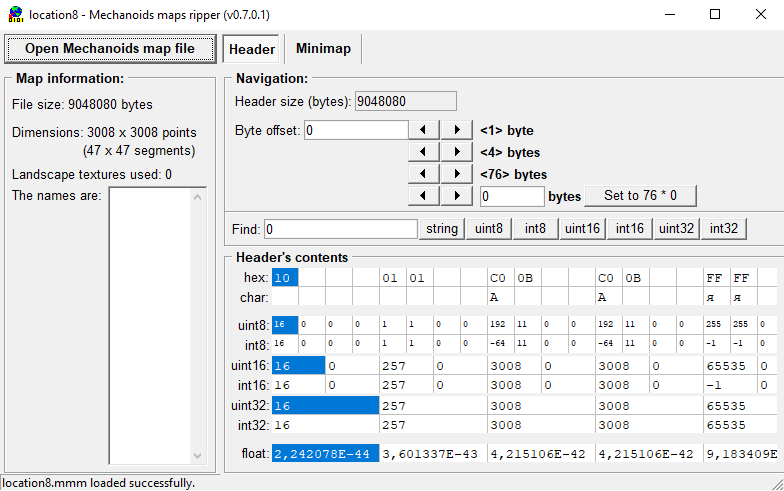Click left arrow for custom bytes step

tap(425, 196)
